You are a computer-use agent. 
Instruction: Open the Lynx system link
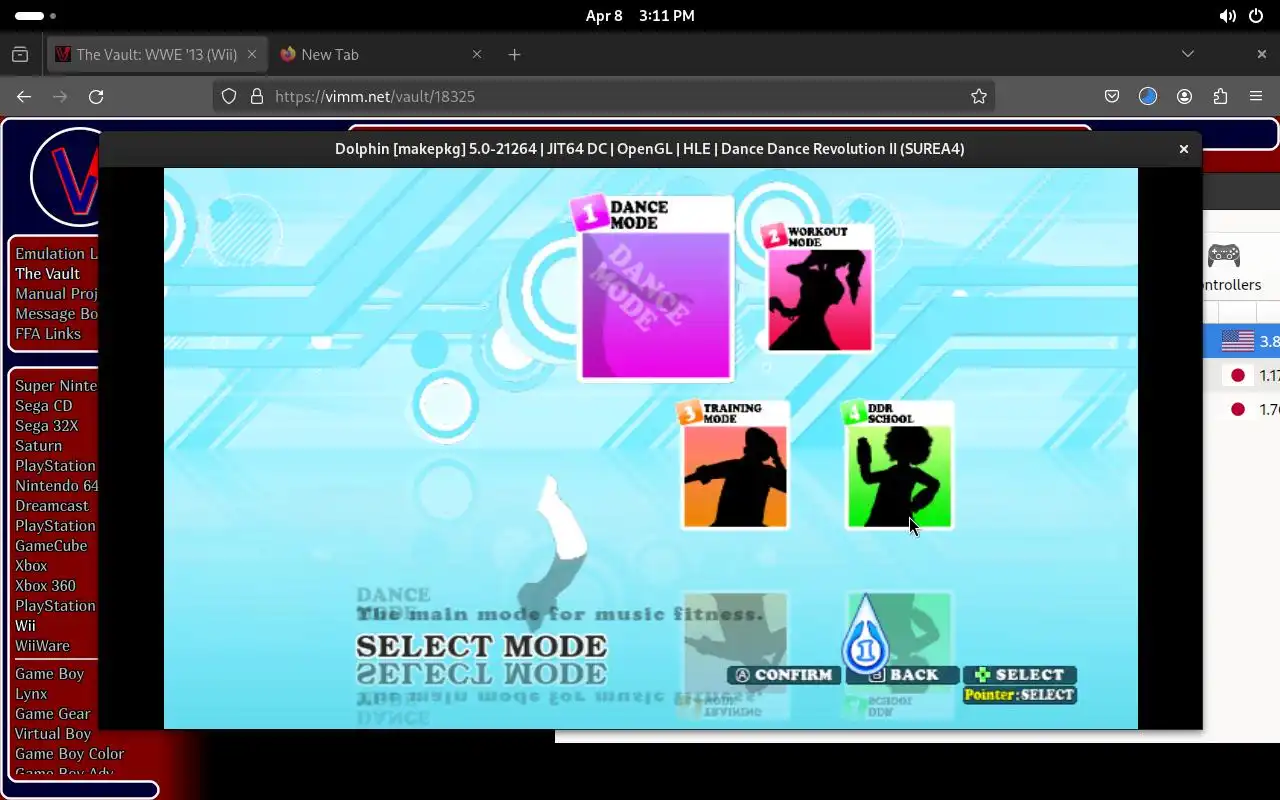pos(31,693)
